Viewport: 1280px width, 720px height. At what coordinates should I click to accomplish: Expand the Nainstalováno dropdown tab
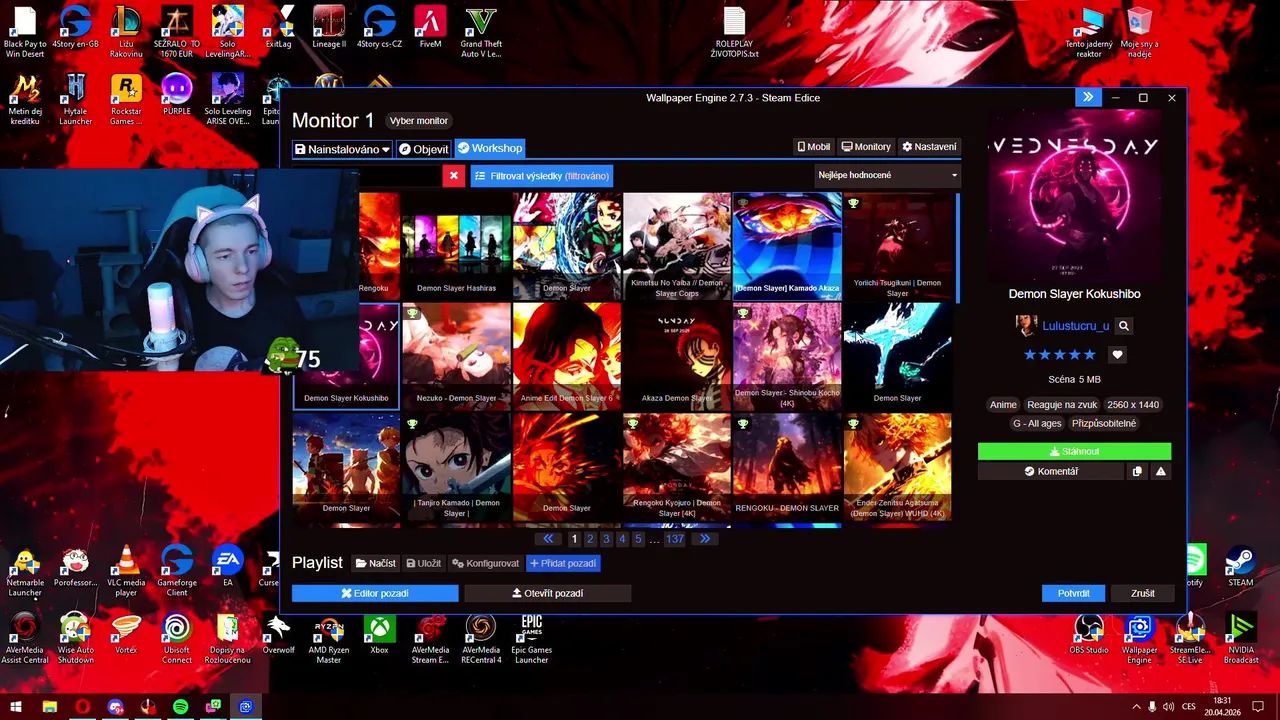(x=342, y=149)
